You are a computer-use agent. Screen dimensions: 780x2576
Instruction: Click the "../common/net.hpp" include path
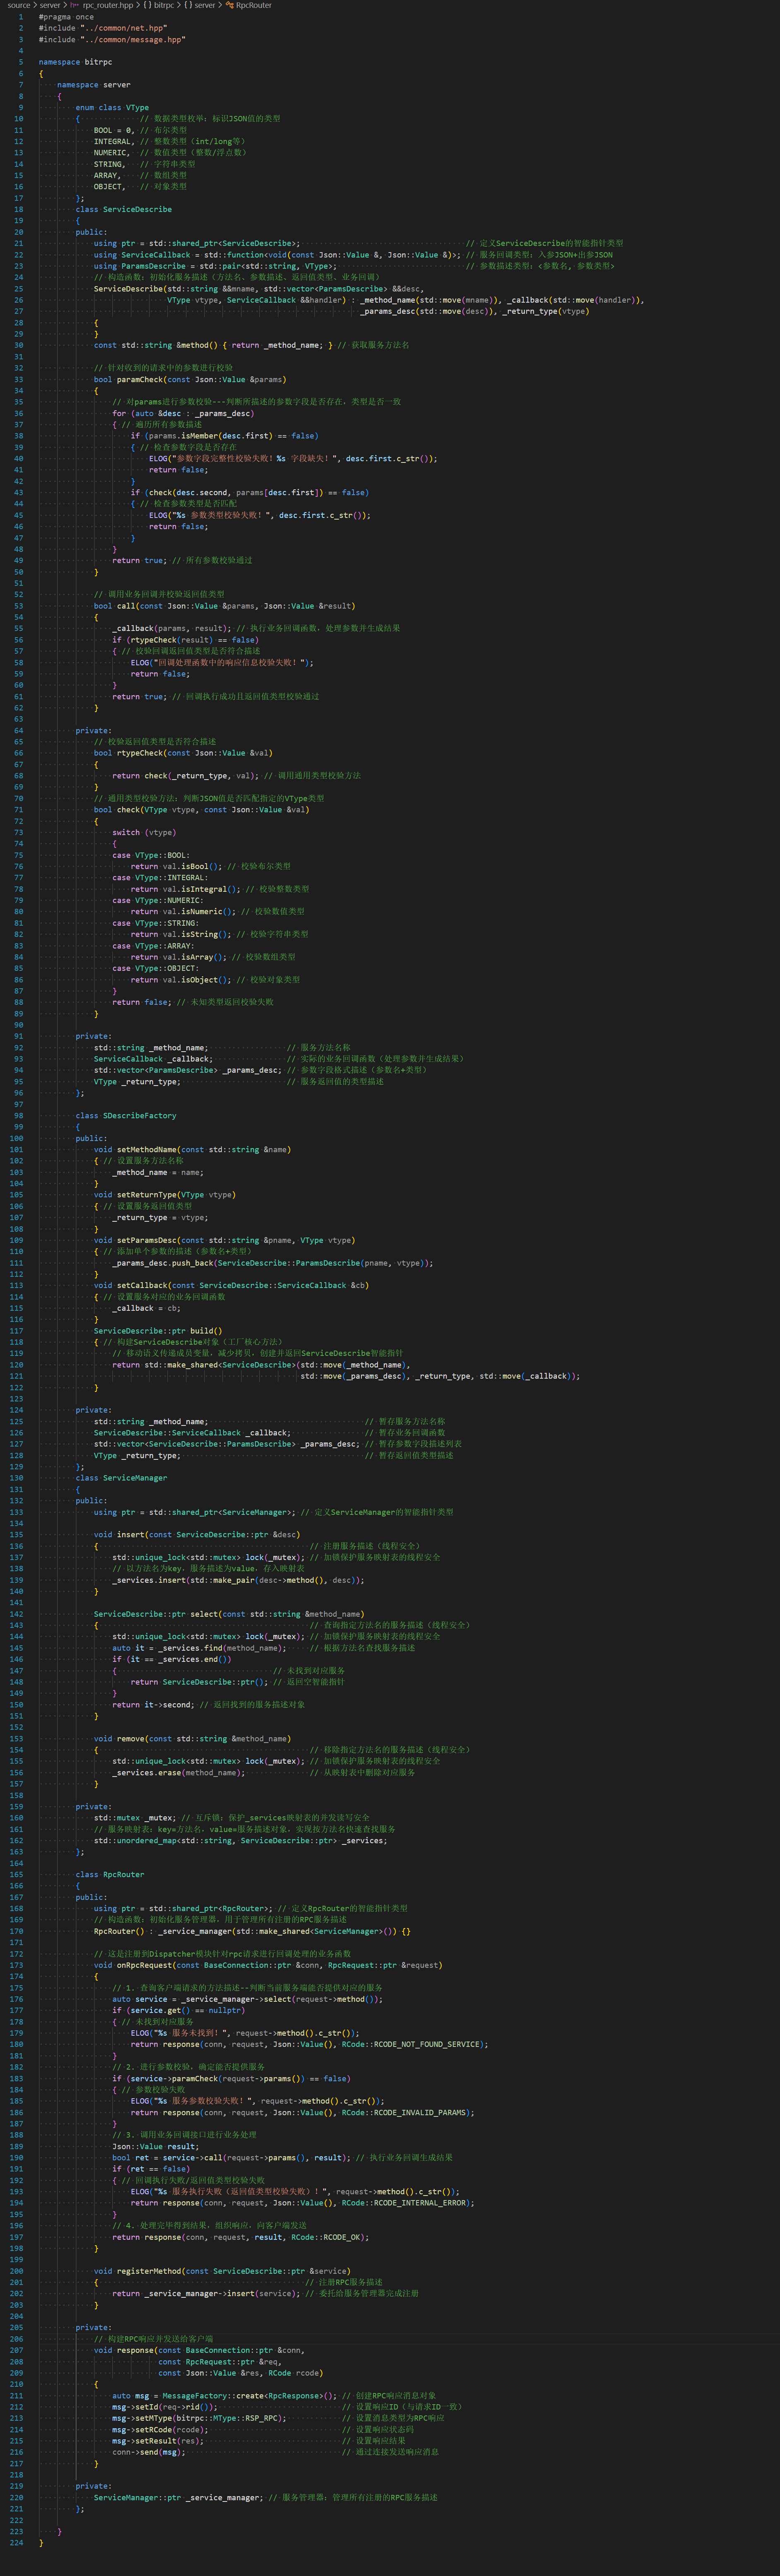[x=124, y=28]
